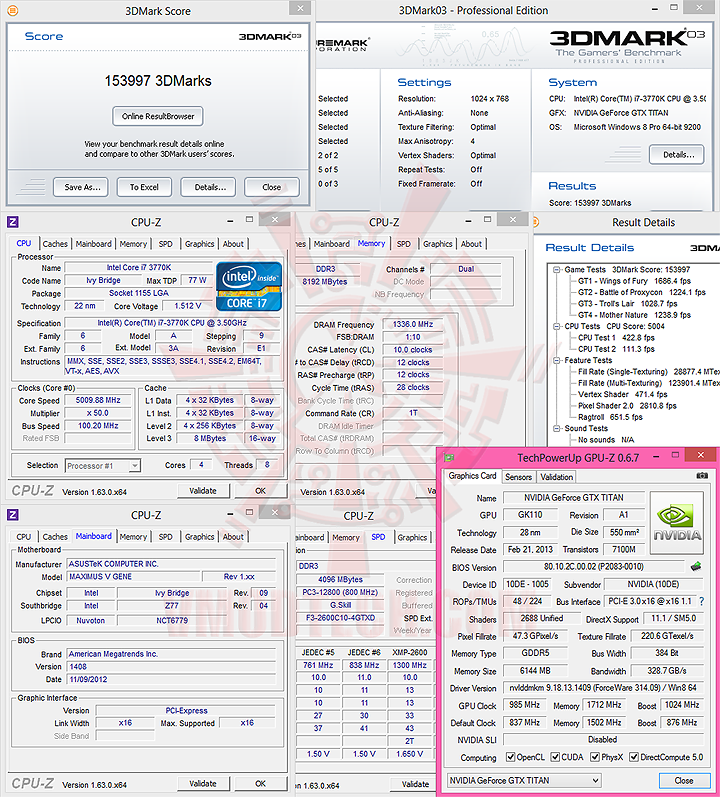Open the SPD tab in CPU-Z Memory window

pos(403,244)
